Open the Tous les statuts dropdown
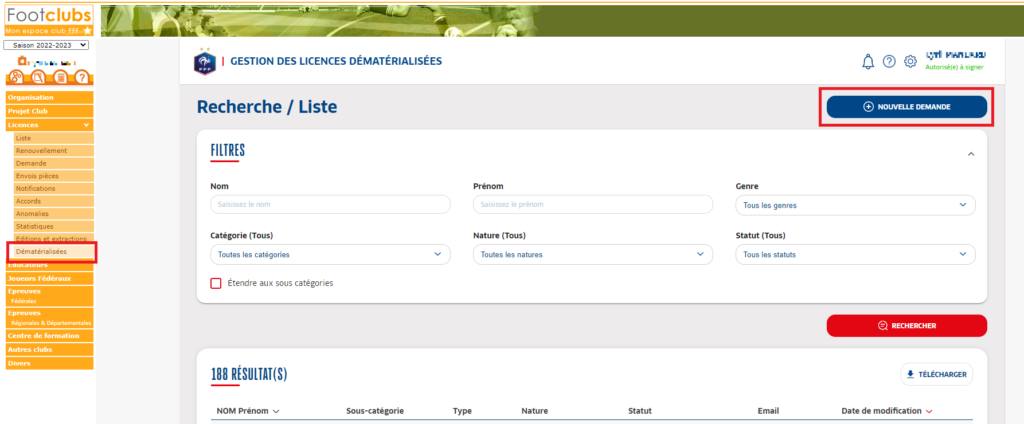The width and height of the screenshot is (1024, 424). [x=856, y=254]
